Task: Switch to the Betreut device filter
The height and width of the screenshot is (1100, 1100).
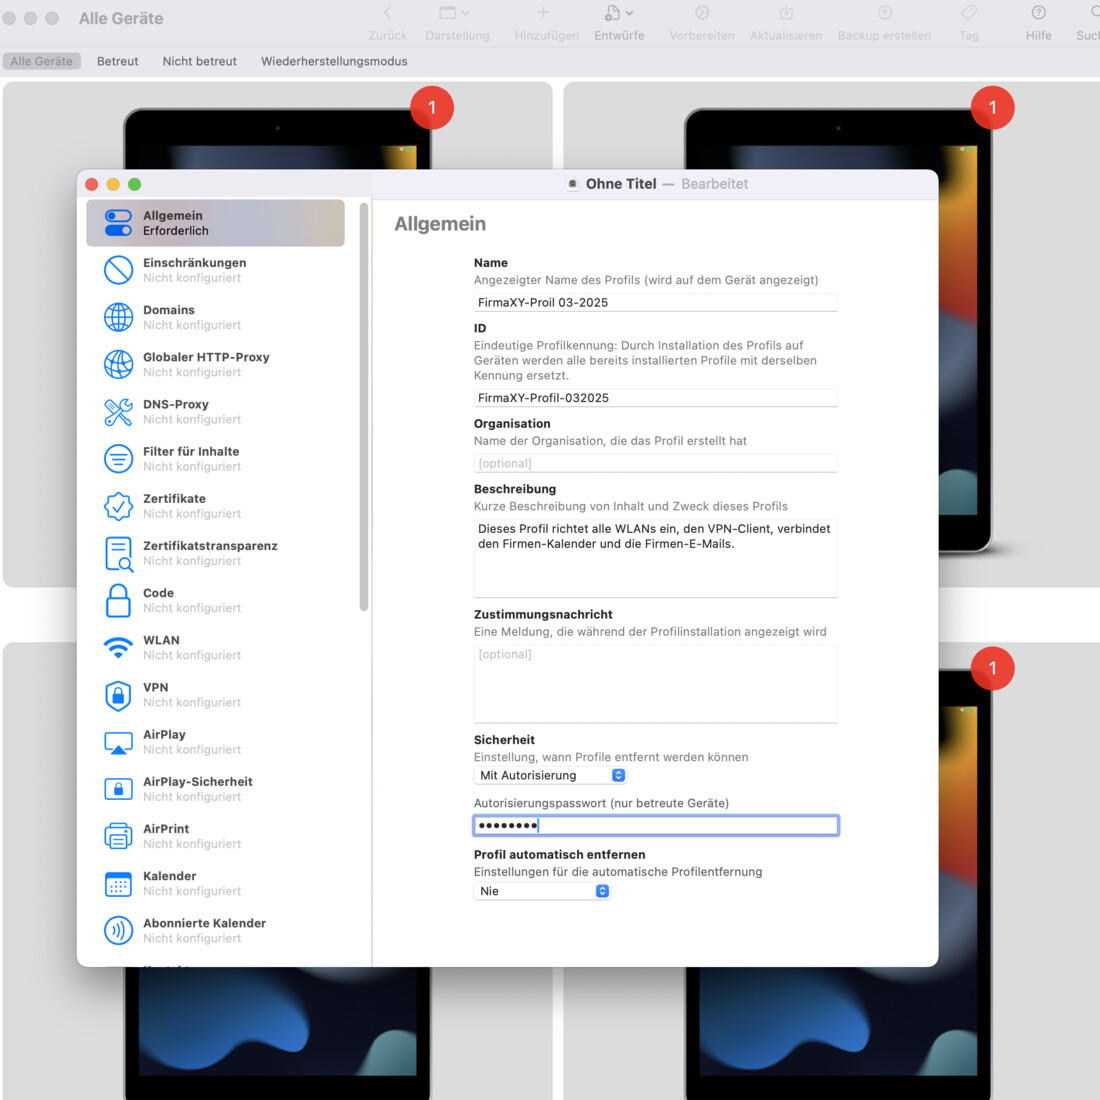Action: (117, 61)
